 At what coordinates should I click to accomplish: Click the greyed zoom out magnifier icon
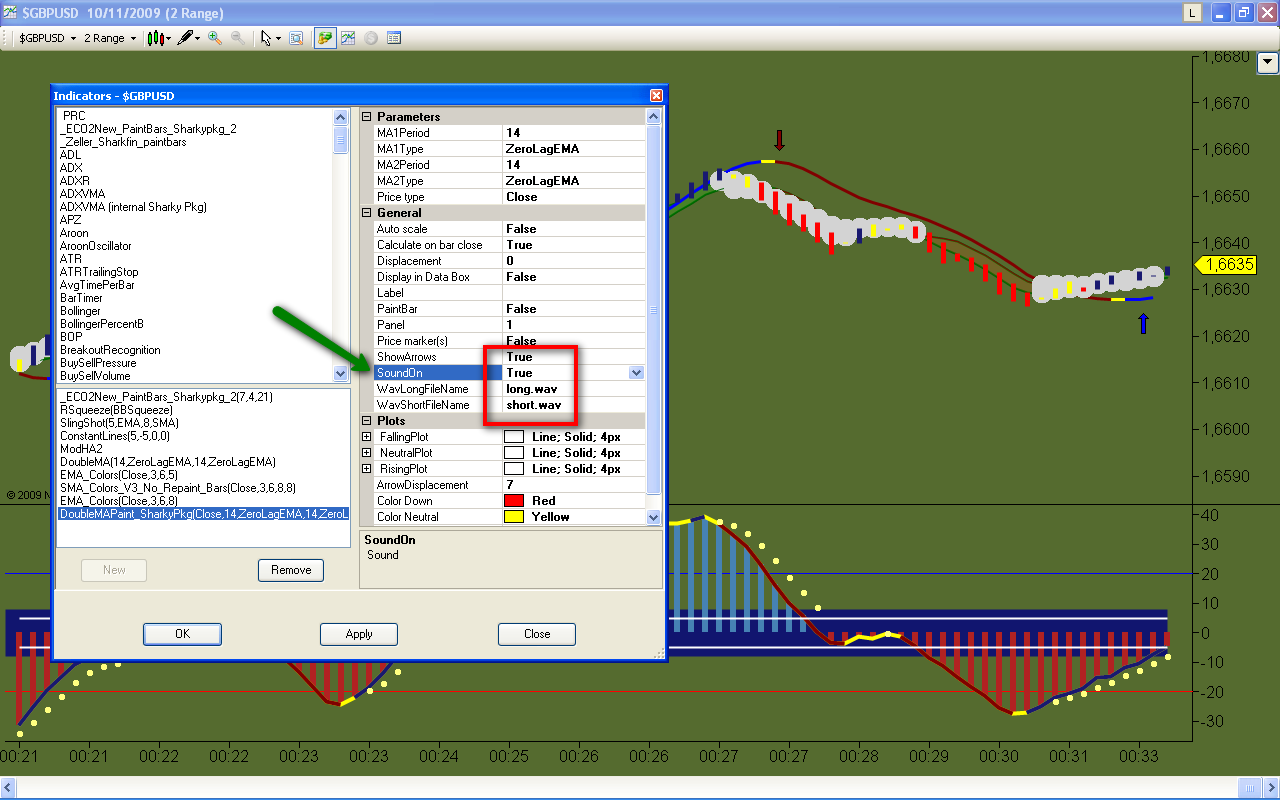click(x=238, y=38)
